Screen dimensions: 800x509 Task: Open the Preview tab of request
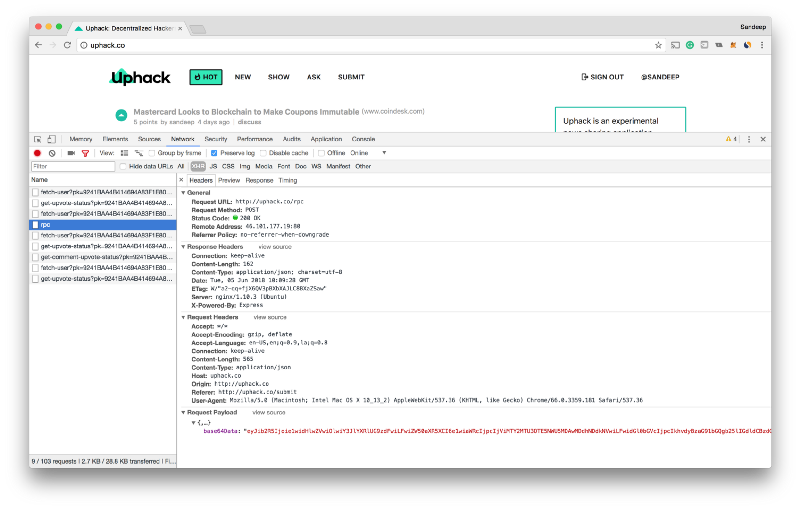click(x=229, y=180)
